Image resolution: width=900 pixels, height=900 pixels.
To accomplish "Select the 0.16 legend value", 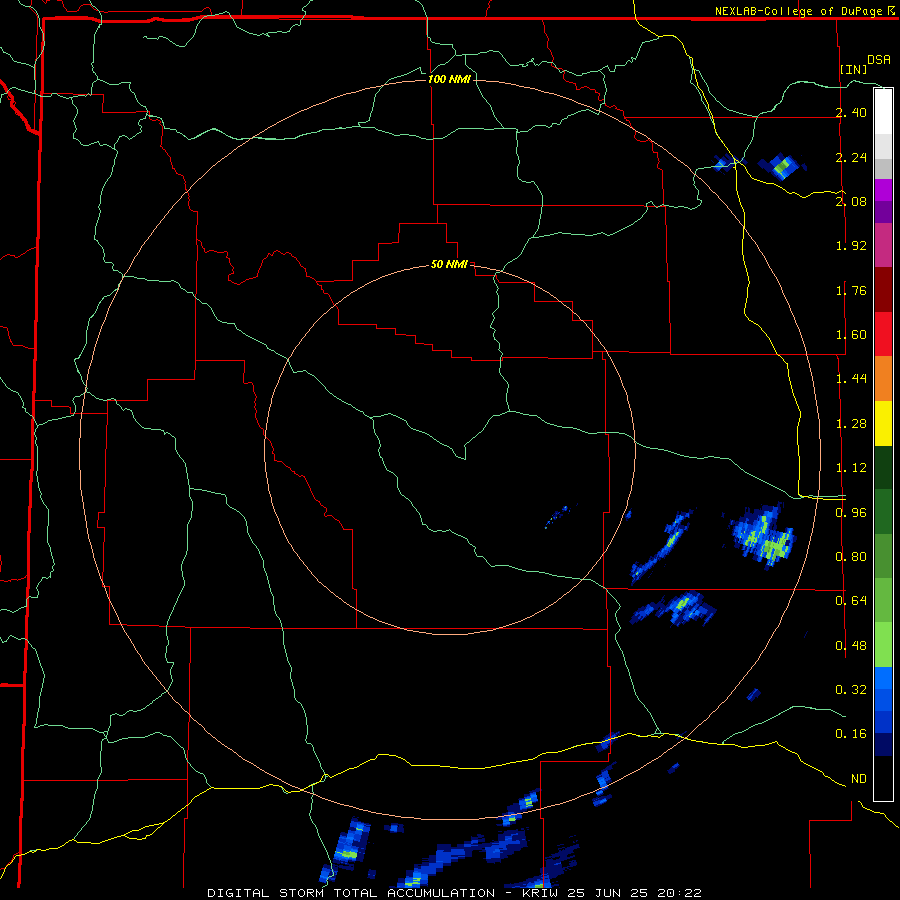I will click(x=851, y=734).
